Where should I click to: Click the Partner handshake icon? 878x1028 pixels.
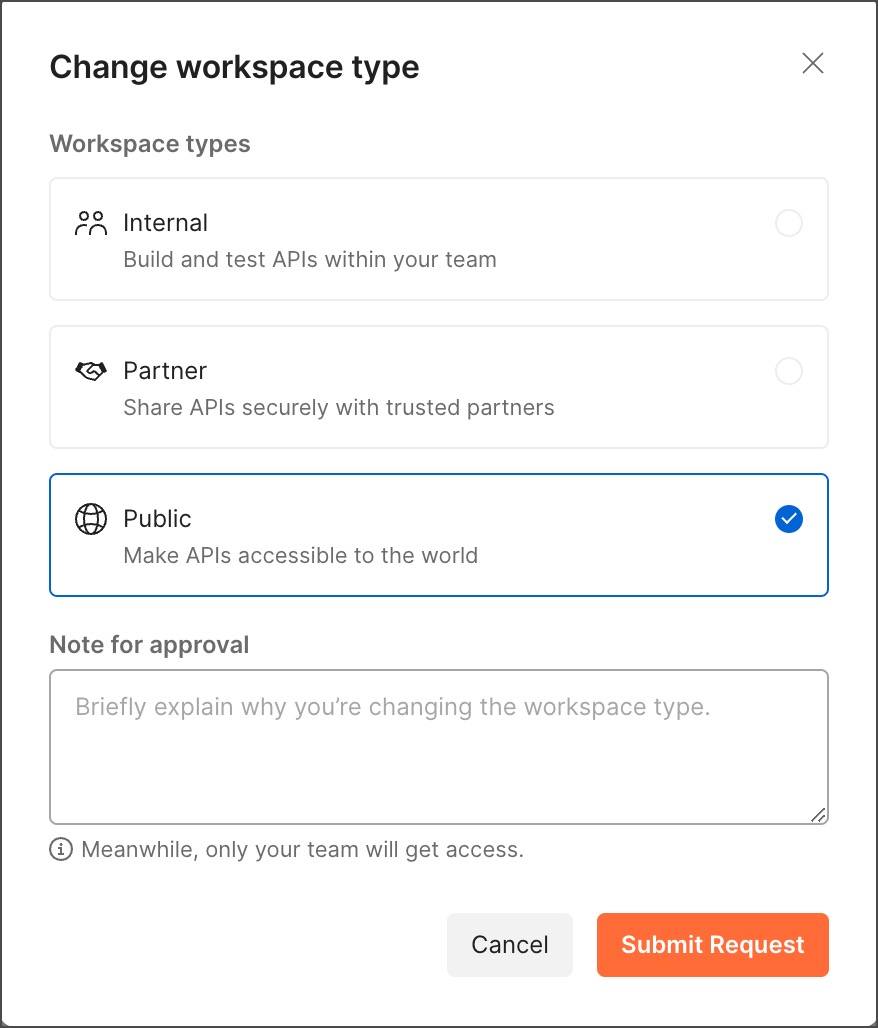91,371
